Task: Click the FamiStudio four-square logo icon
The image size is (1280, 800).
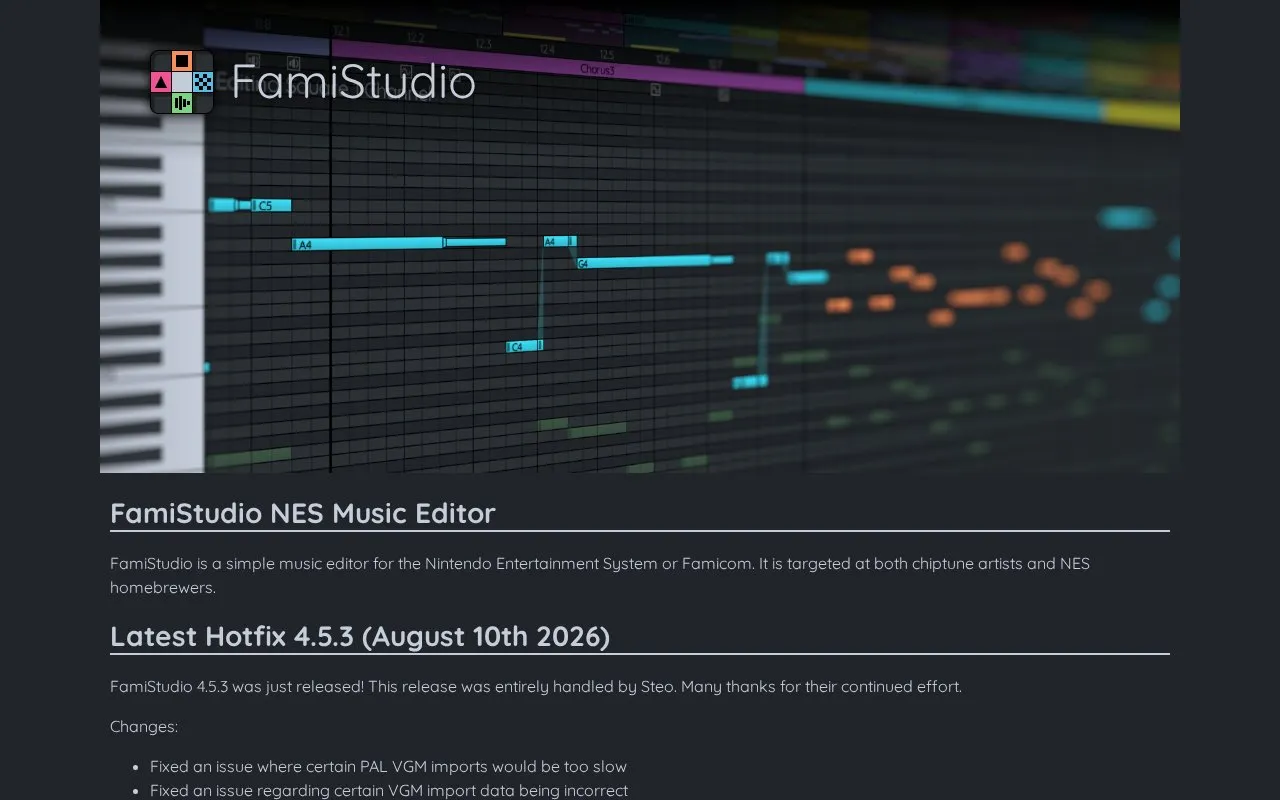Action: click(182, 82)
